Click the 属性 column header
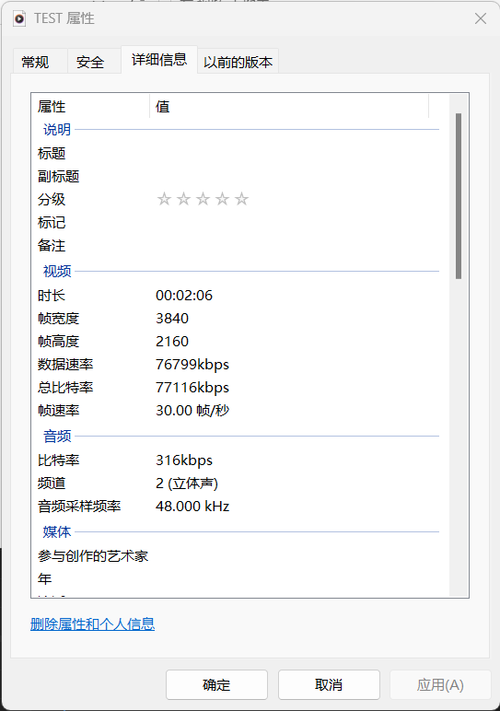This screenshot has width=500, height=711. (91, 107)
